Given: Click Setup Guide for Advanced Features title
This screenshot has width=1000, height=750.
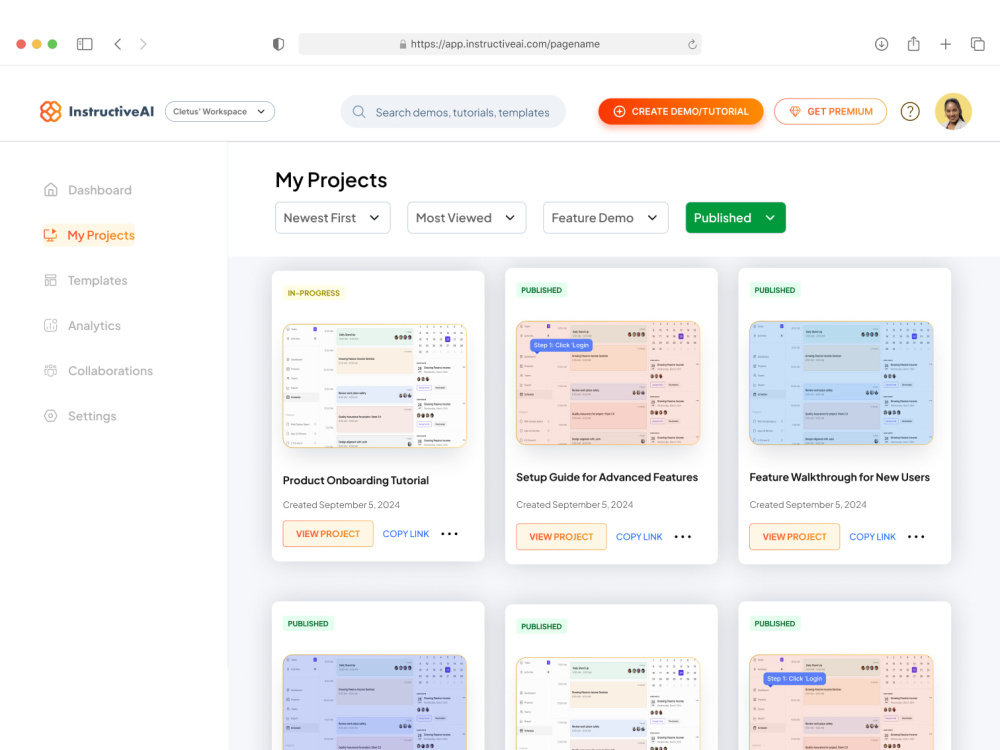Looking at the screenshot, I should point(607,477).
